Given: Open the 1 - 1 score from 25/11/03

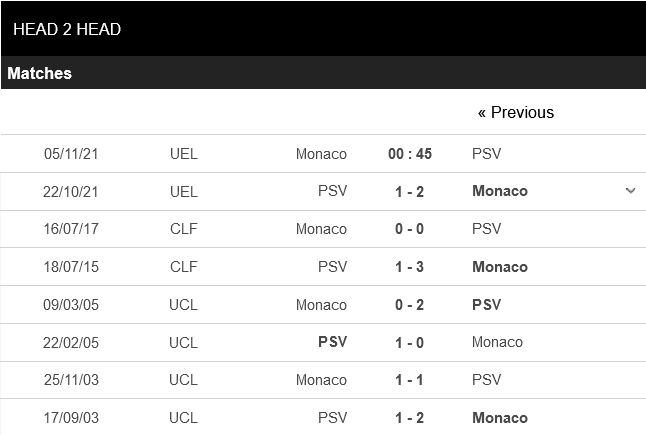Looking at the screenshot, I should (x=410, y=380).
